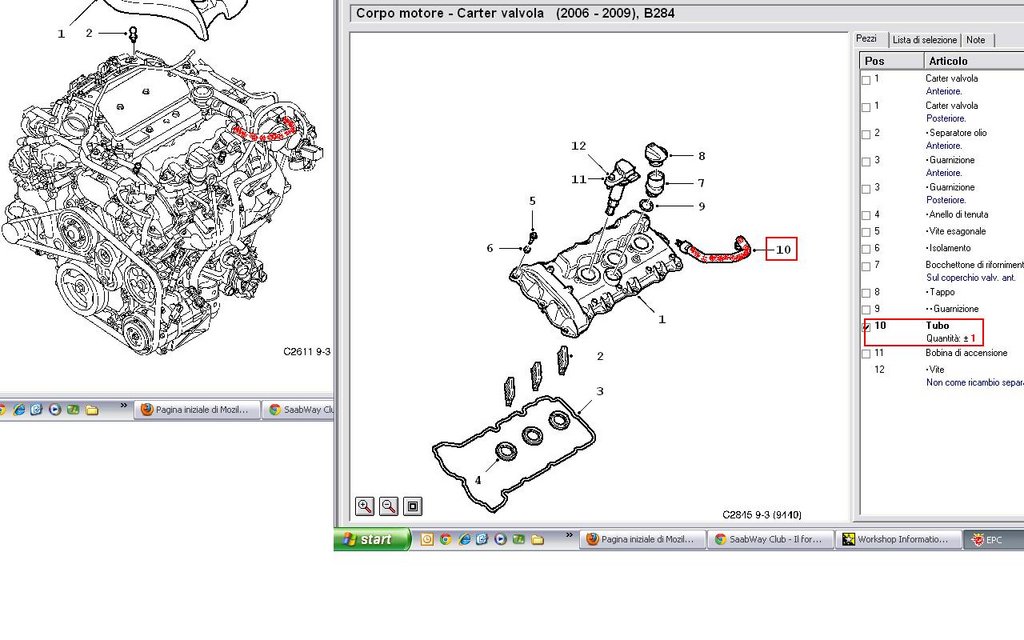Select 'Isolamento' text in list

(950, 248)
